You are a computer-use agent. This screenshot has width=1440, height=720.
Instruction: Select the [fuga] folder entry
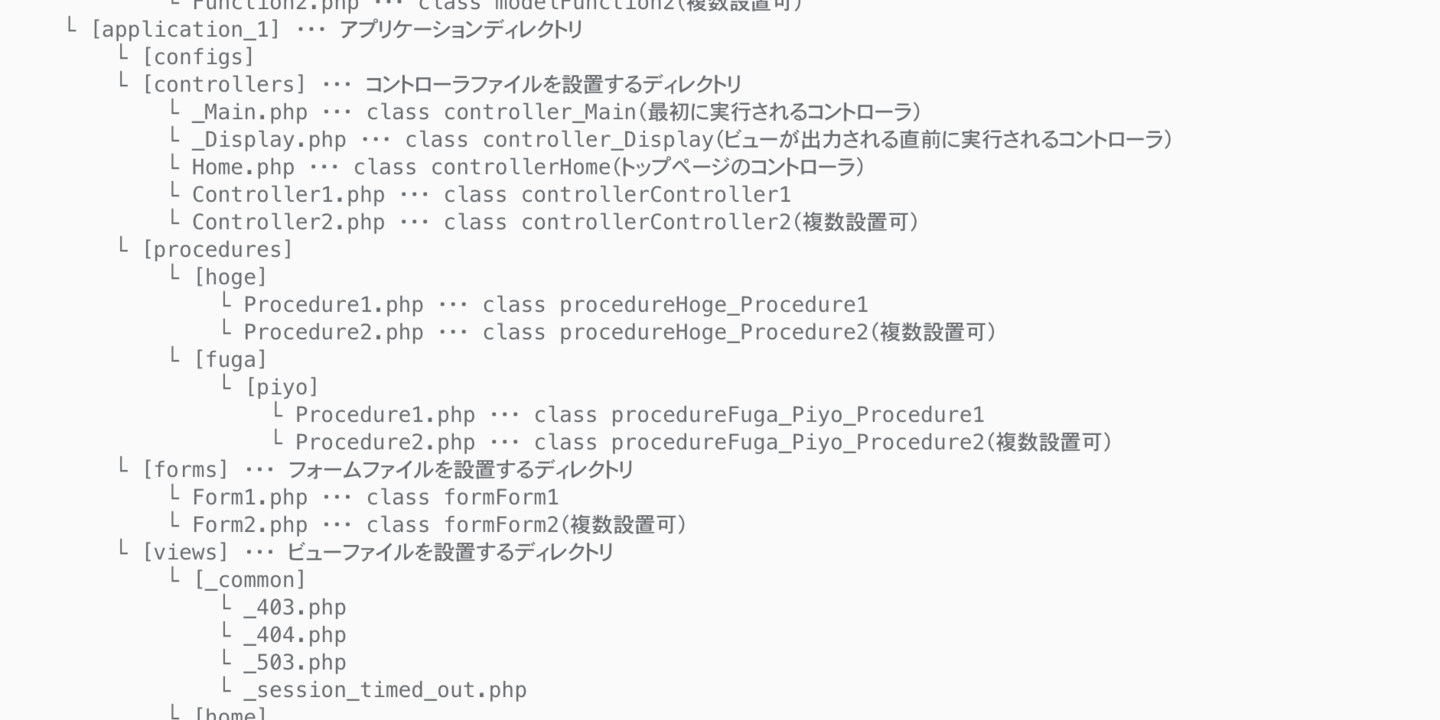tap(231, 359)
